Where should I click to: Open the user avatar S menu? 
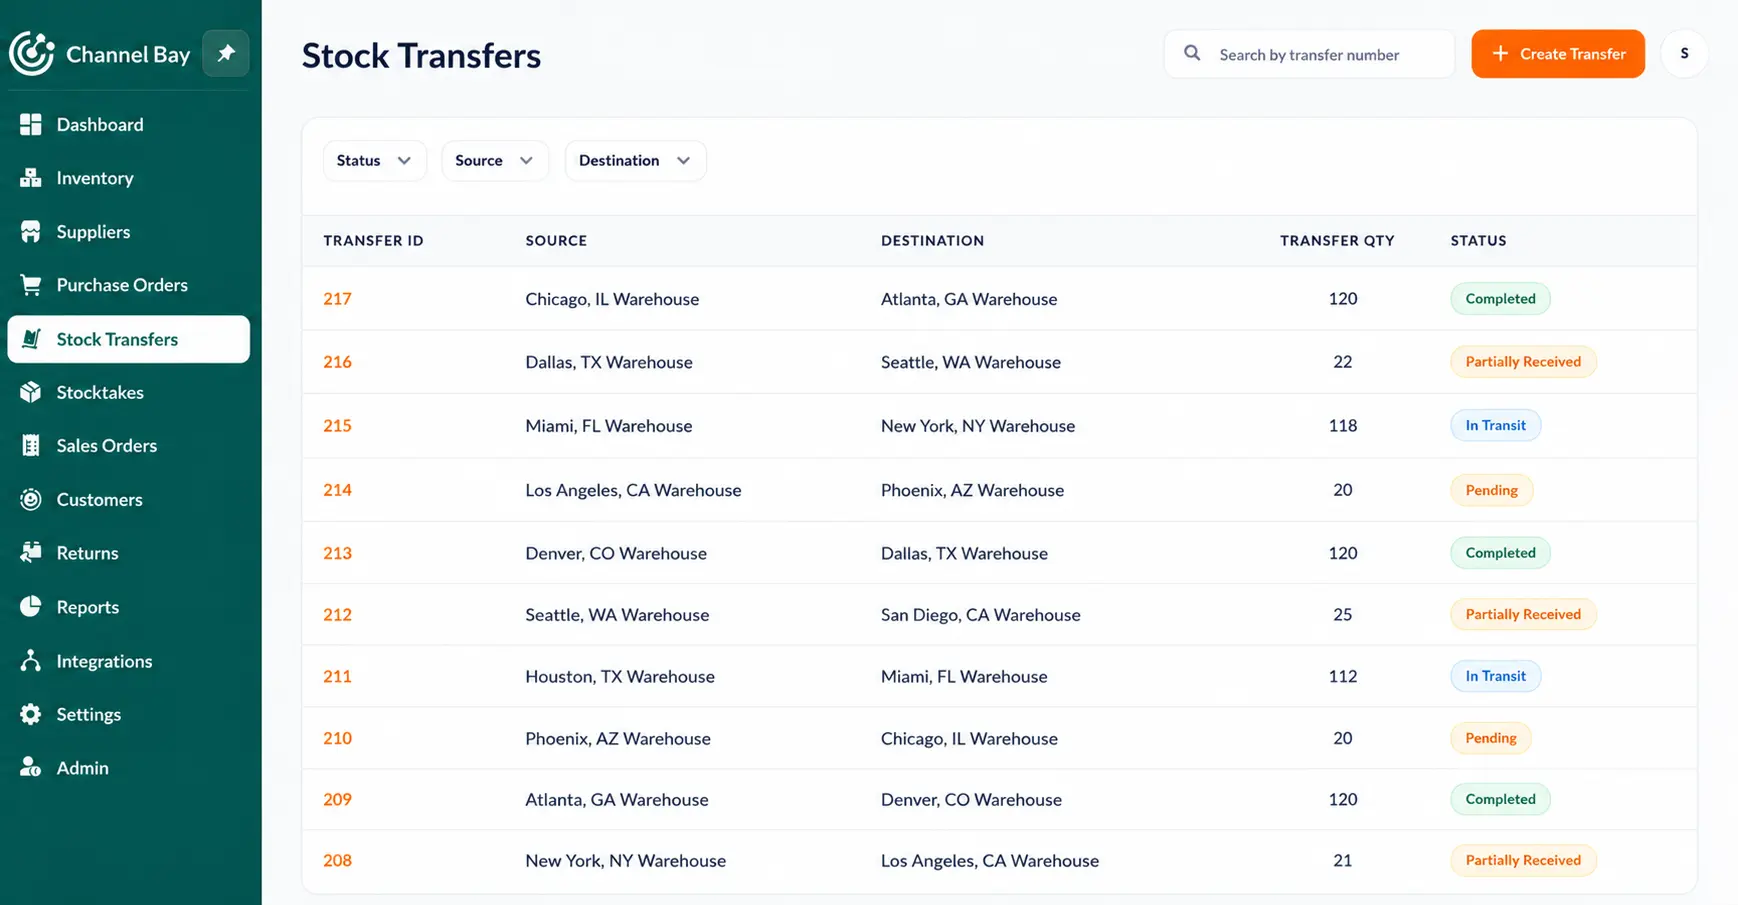[x=1684, y=54]
